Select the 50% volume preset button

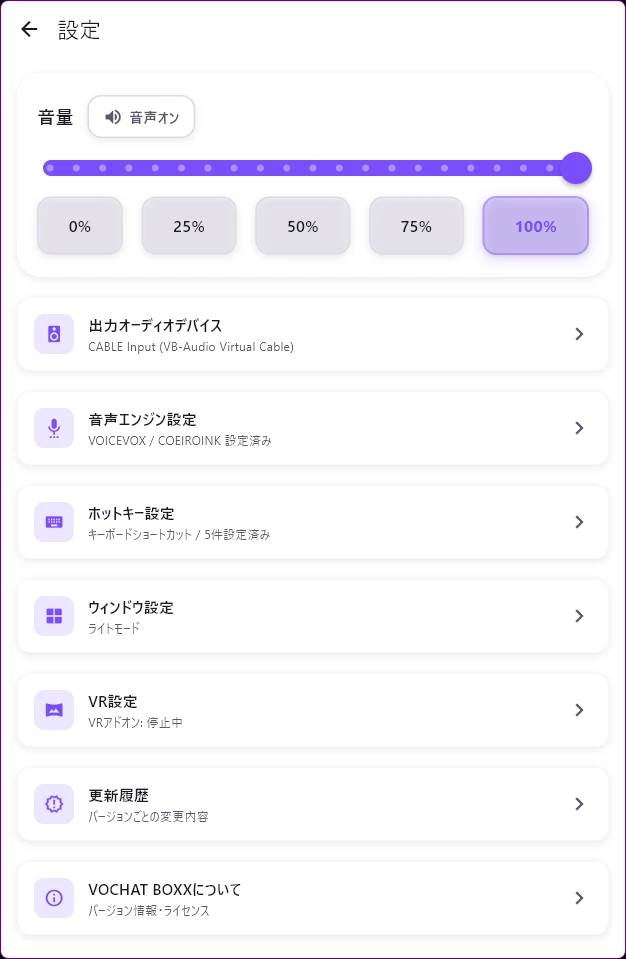[302, 225]
